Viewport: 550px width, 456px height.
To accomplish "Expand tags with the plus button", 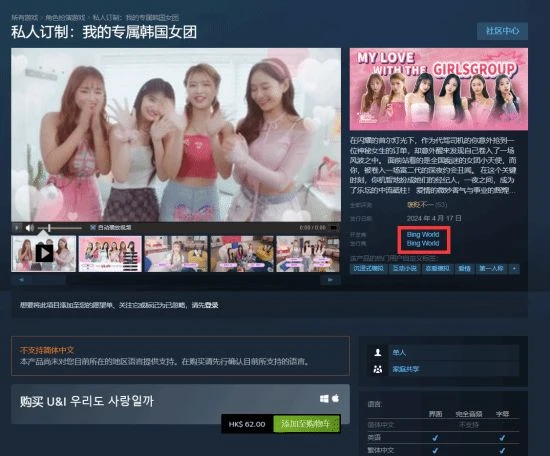I will [x=514, y=269].
